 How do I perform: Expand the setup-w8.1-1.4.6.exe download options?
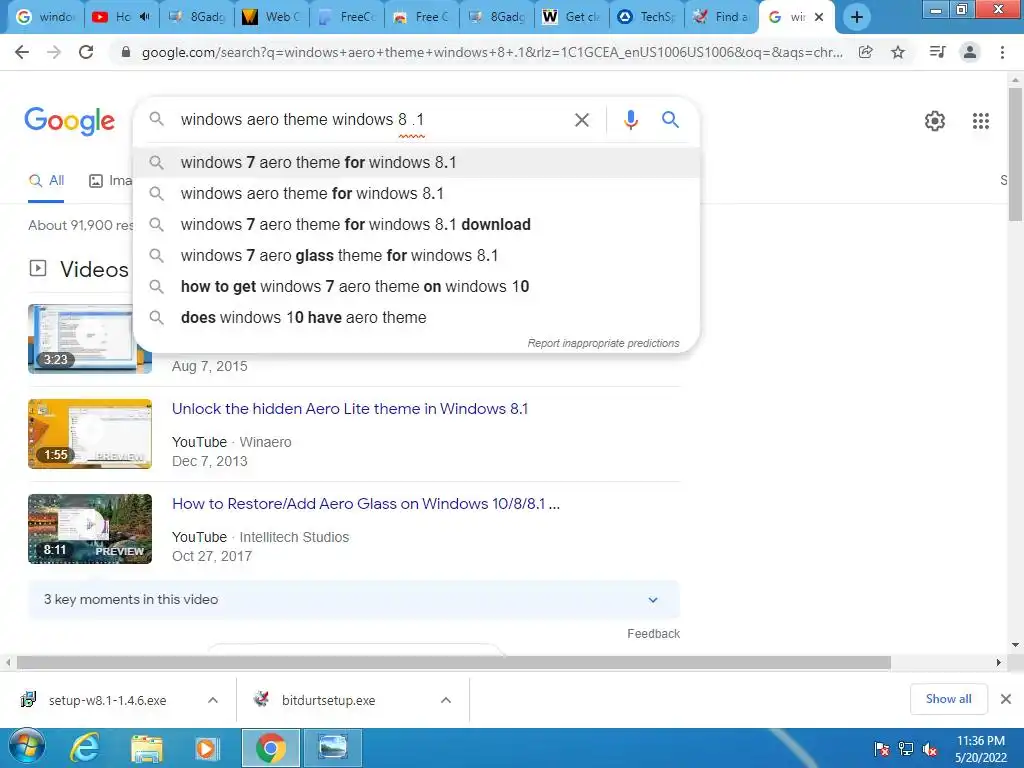coord(213,700)
